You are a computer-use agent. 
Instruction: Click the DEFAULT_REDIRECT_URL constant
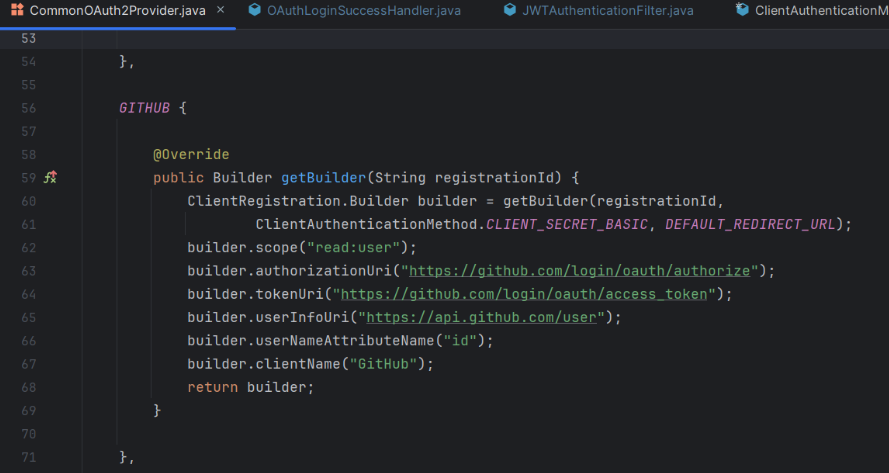click(750, 224)
